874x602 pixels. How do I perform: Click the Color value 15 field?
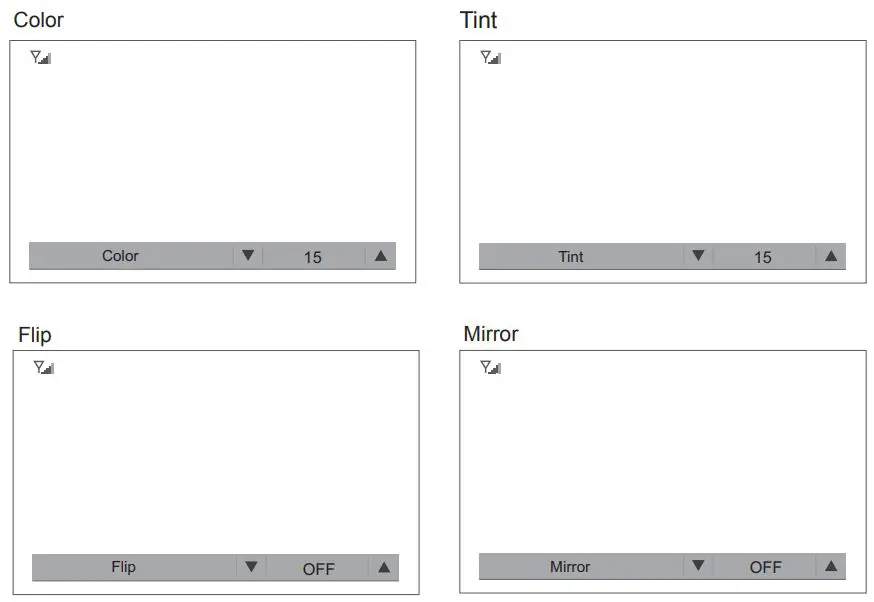[x=313, y=257]
